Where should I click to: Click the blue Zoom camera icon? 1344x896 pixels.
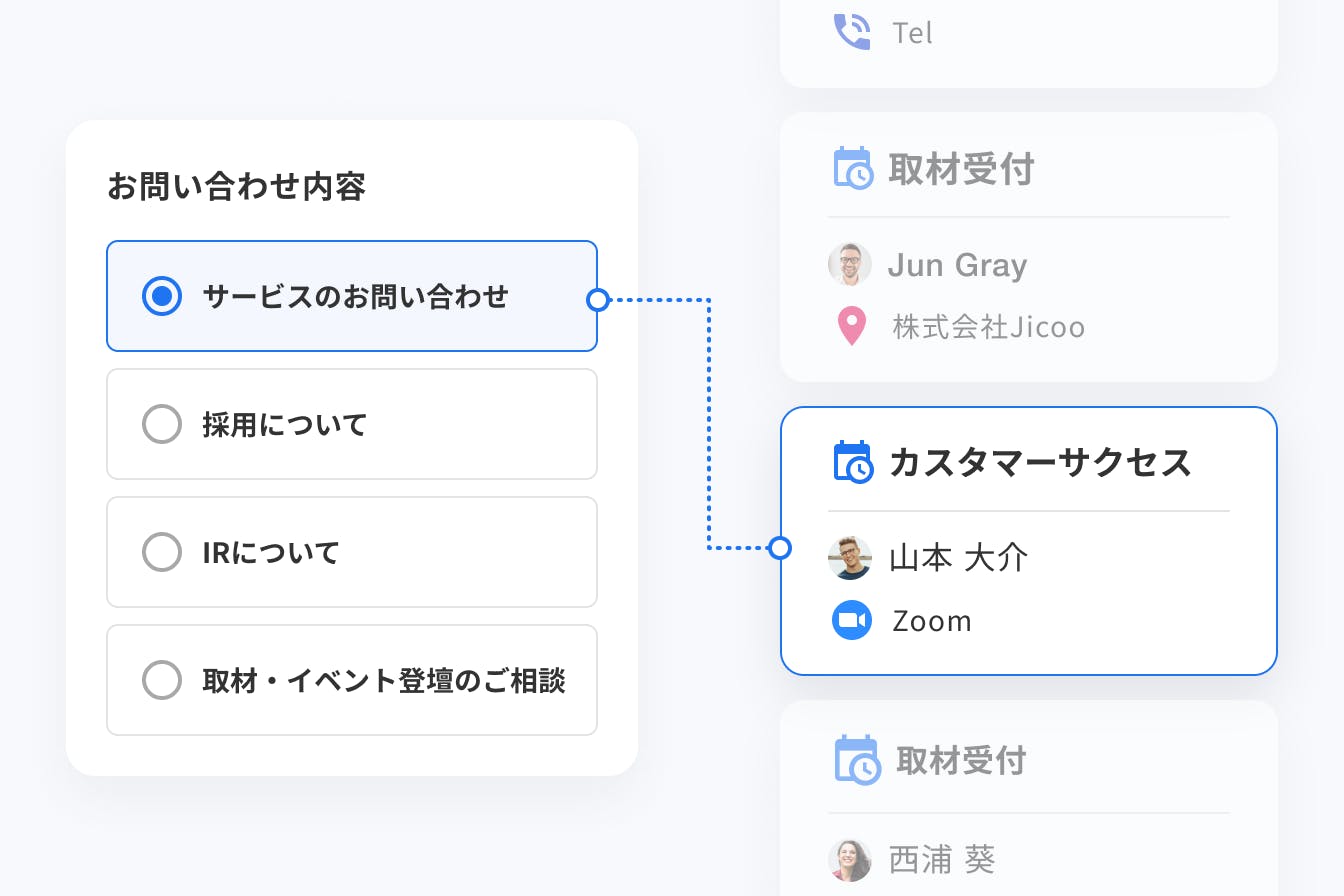(x=852, y=620)
